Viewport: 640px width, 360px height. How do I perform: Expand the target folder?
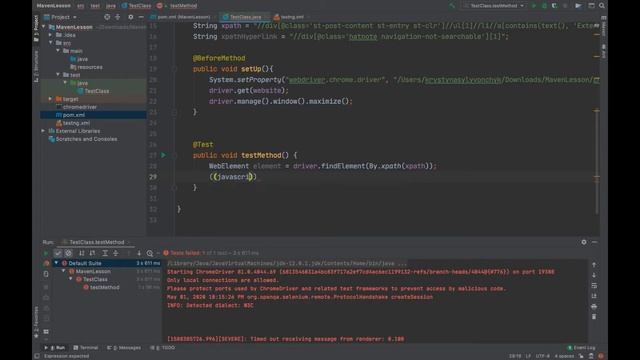pyautogui.click(x=51, y=99)
